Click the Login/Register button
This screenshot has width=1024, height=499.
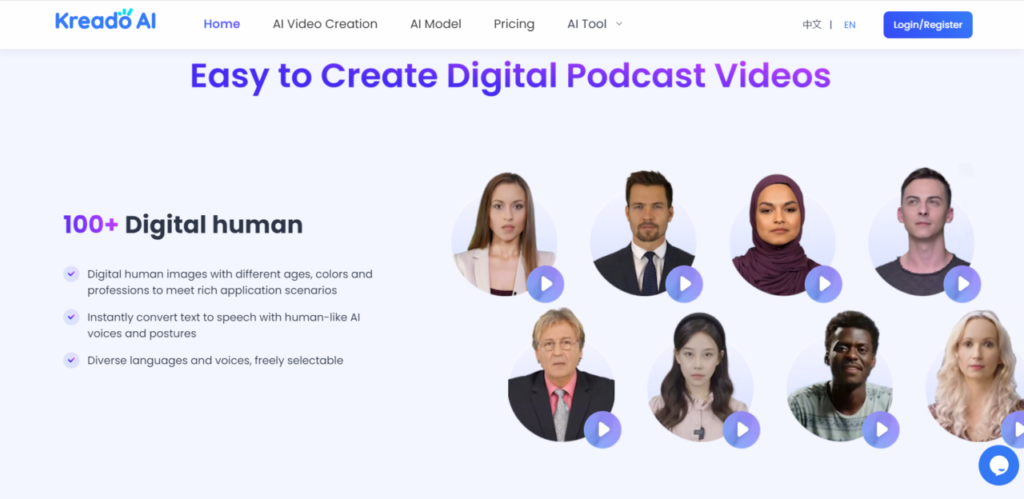coord(927,25)
